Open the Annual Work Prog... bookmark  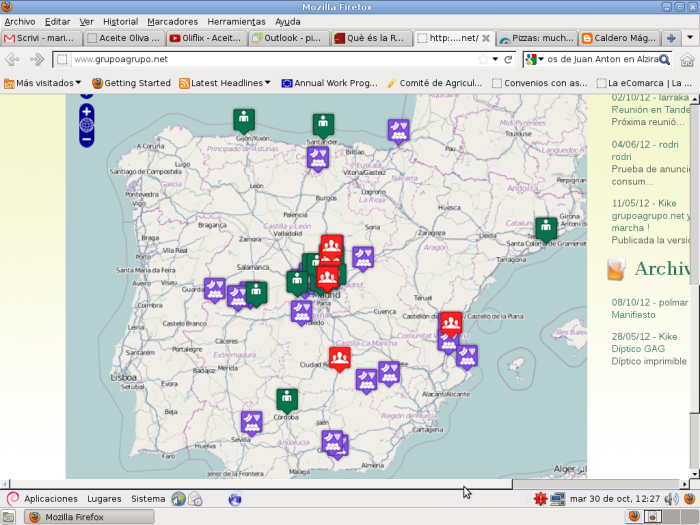pyautogui.click(x=329, y=83)
